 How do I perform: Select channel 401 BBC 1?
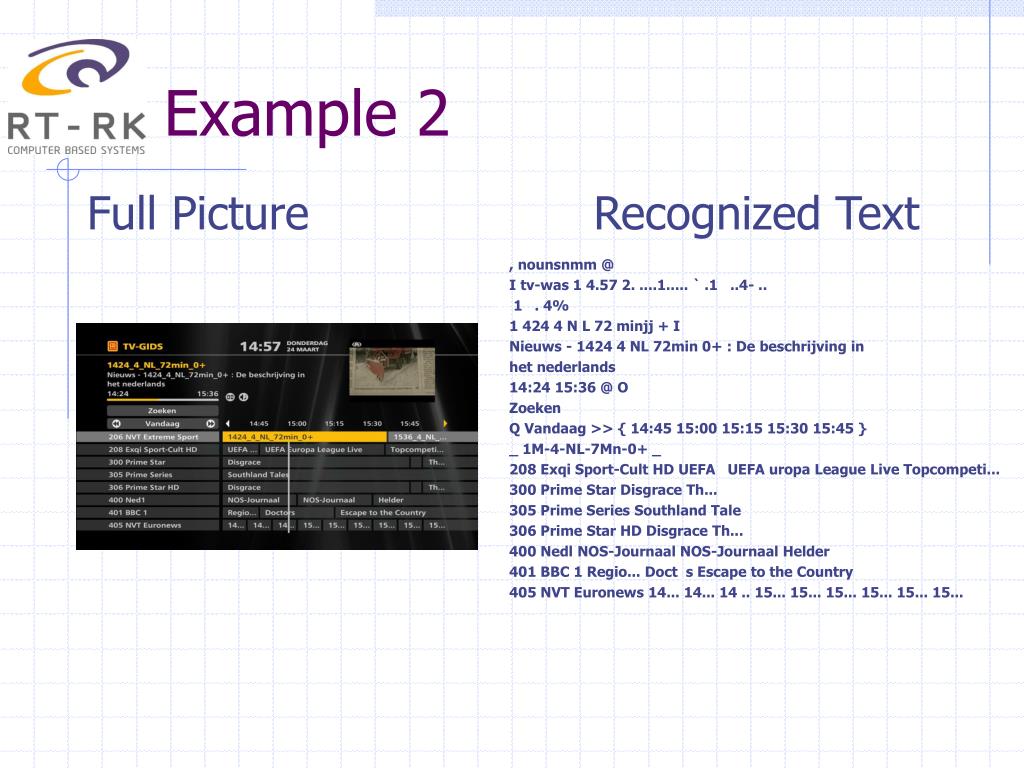coord(148,512)
